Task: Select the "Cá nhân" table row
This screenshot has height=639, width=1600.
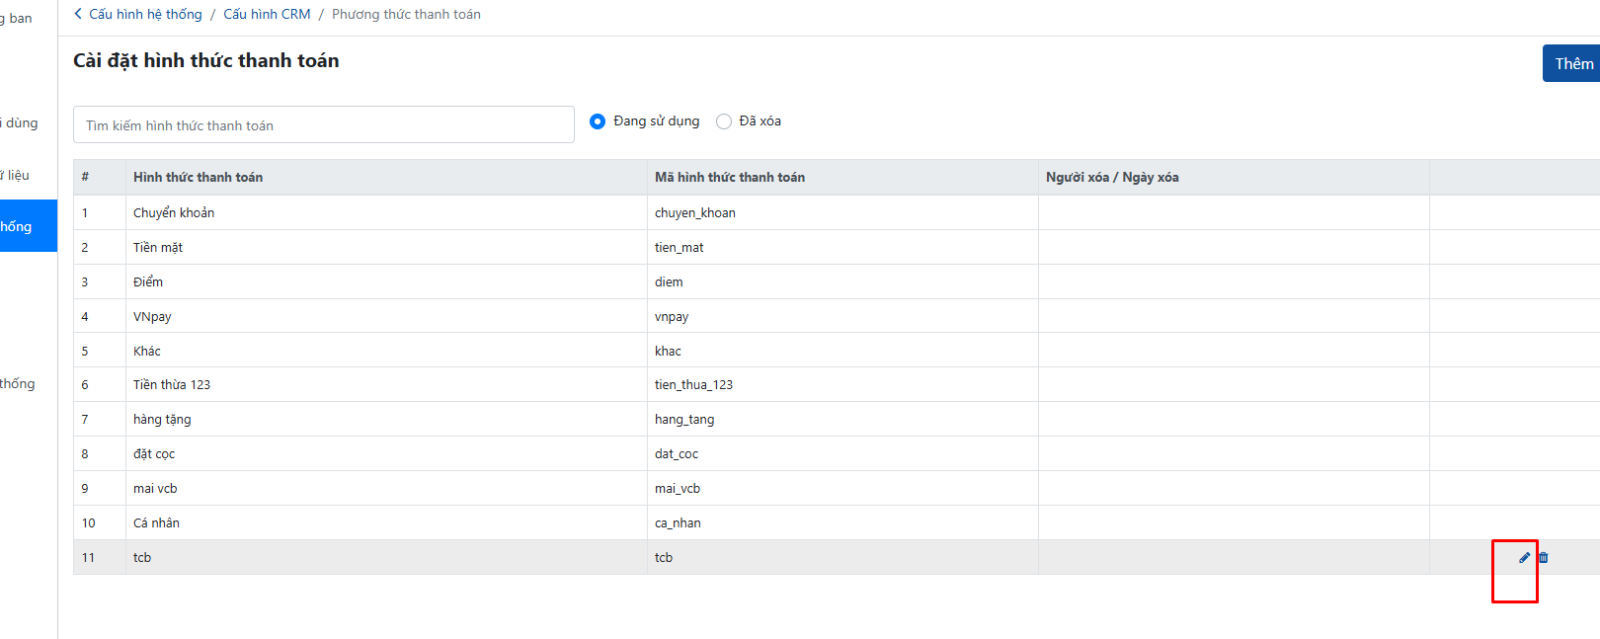Action: (156, 523)
